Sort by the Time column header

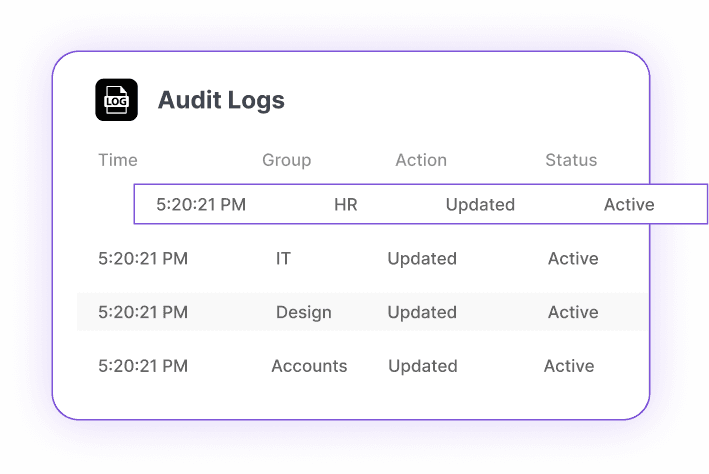point(118,160)
